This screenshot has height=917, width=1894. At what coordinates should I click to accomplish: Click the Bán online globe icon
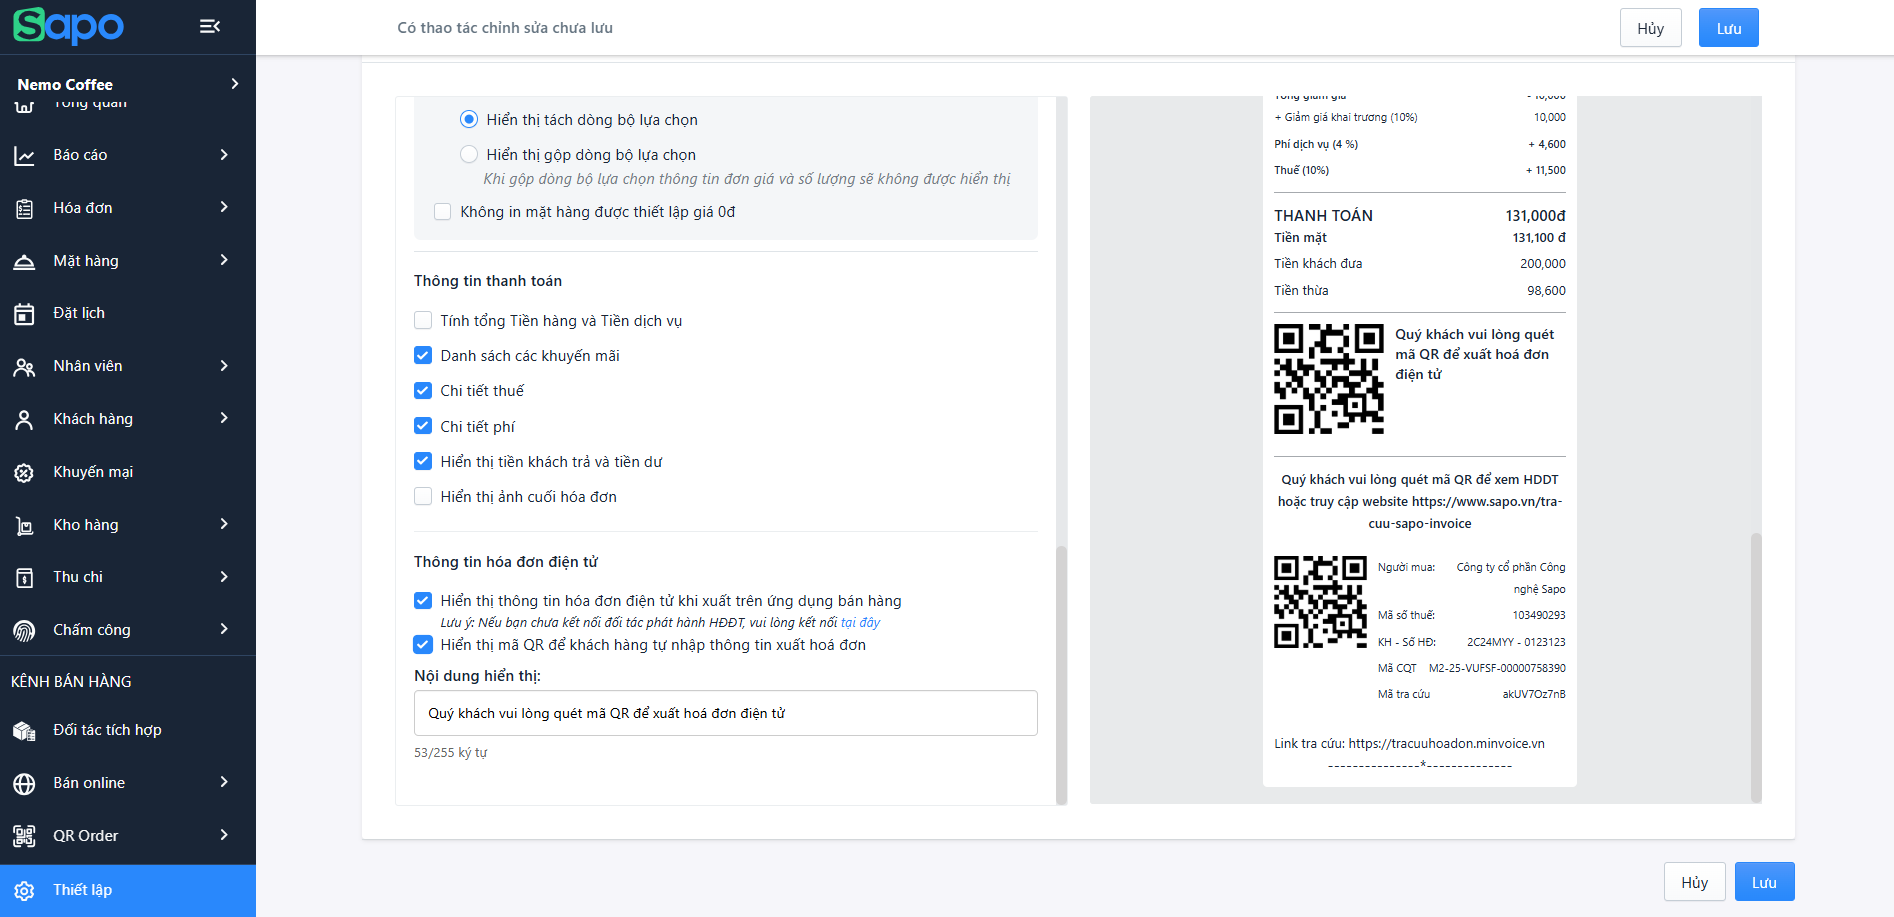point(24,784)
